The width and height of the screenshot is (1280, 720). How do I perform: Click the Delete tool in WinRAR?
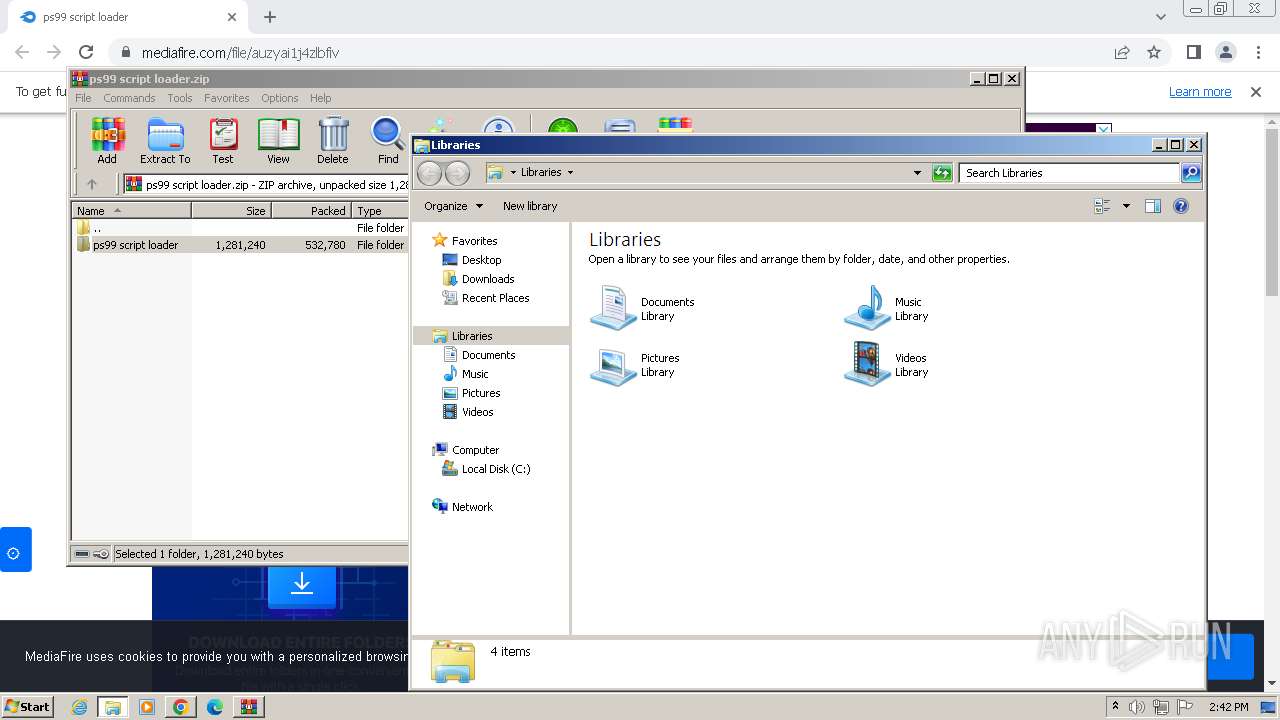[333, 140]
